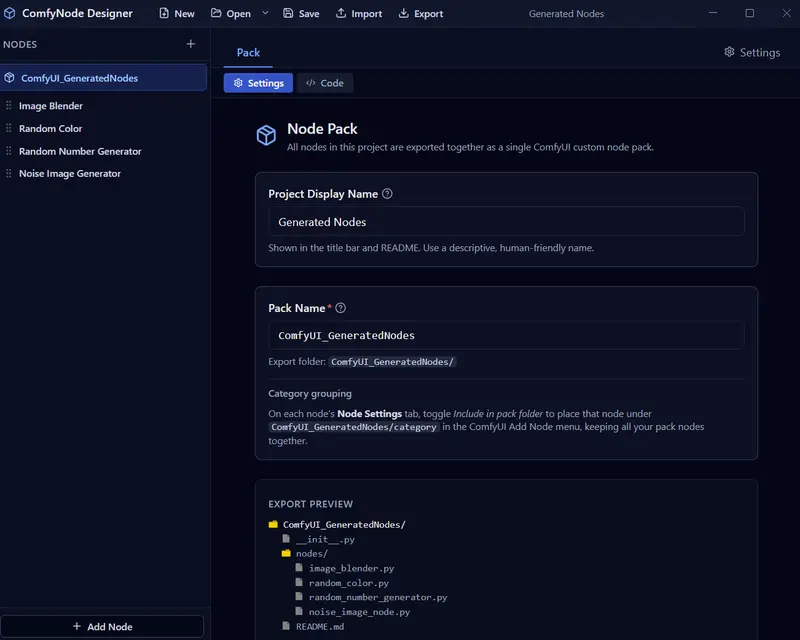Click the drag handle beside Random Color
800x640 pixels.
point(9,129)
